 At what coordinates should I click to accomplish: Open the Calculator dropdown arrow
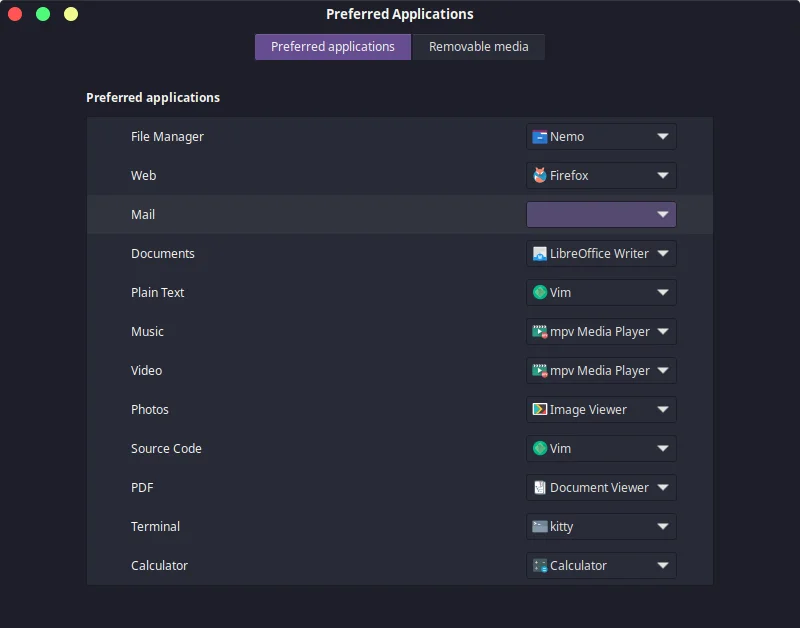coord(663,565)
